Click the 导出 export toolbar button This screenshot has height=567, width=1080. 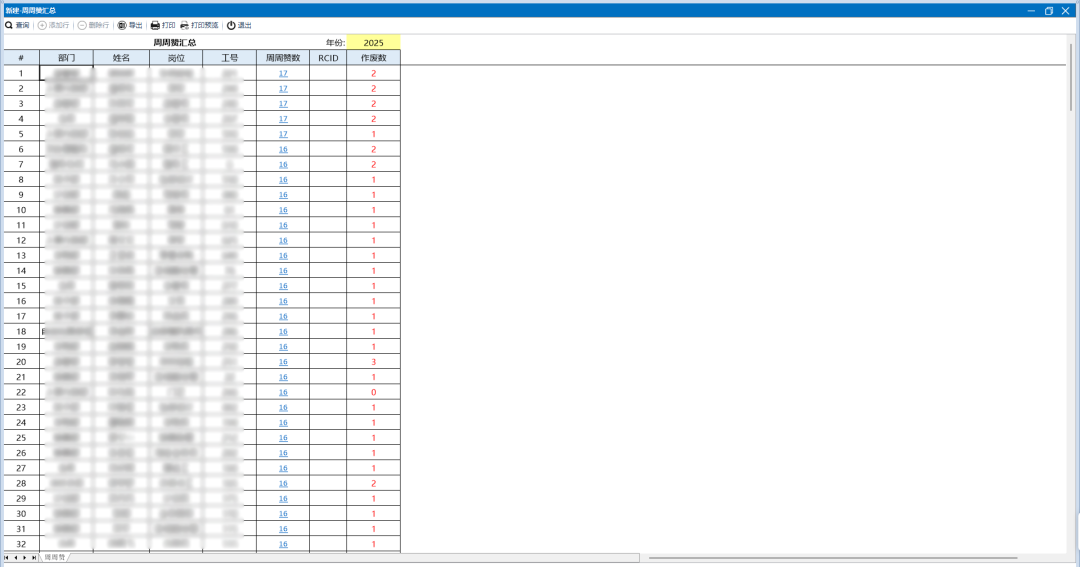click(x=130, y=25)
